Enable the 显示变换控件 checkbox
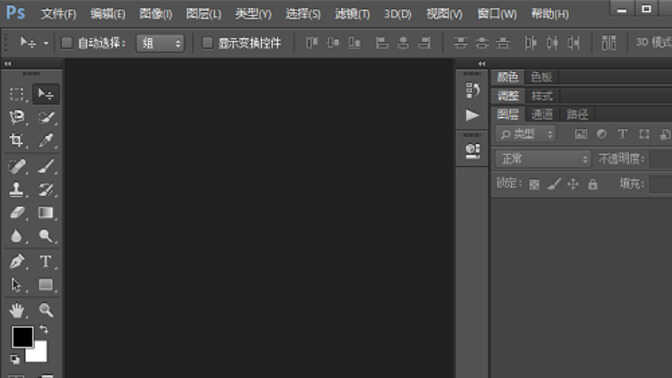Screen dimensions: 672x378 [x=207, y=42]
